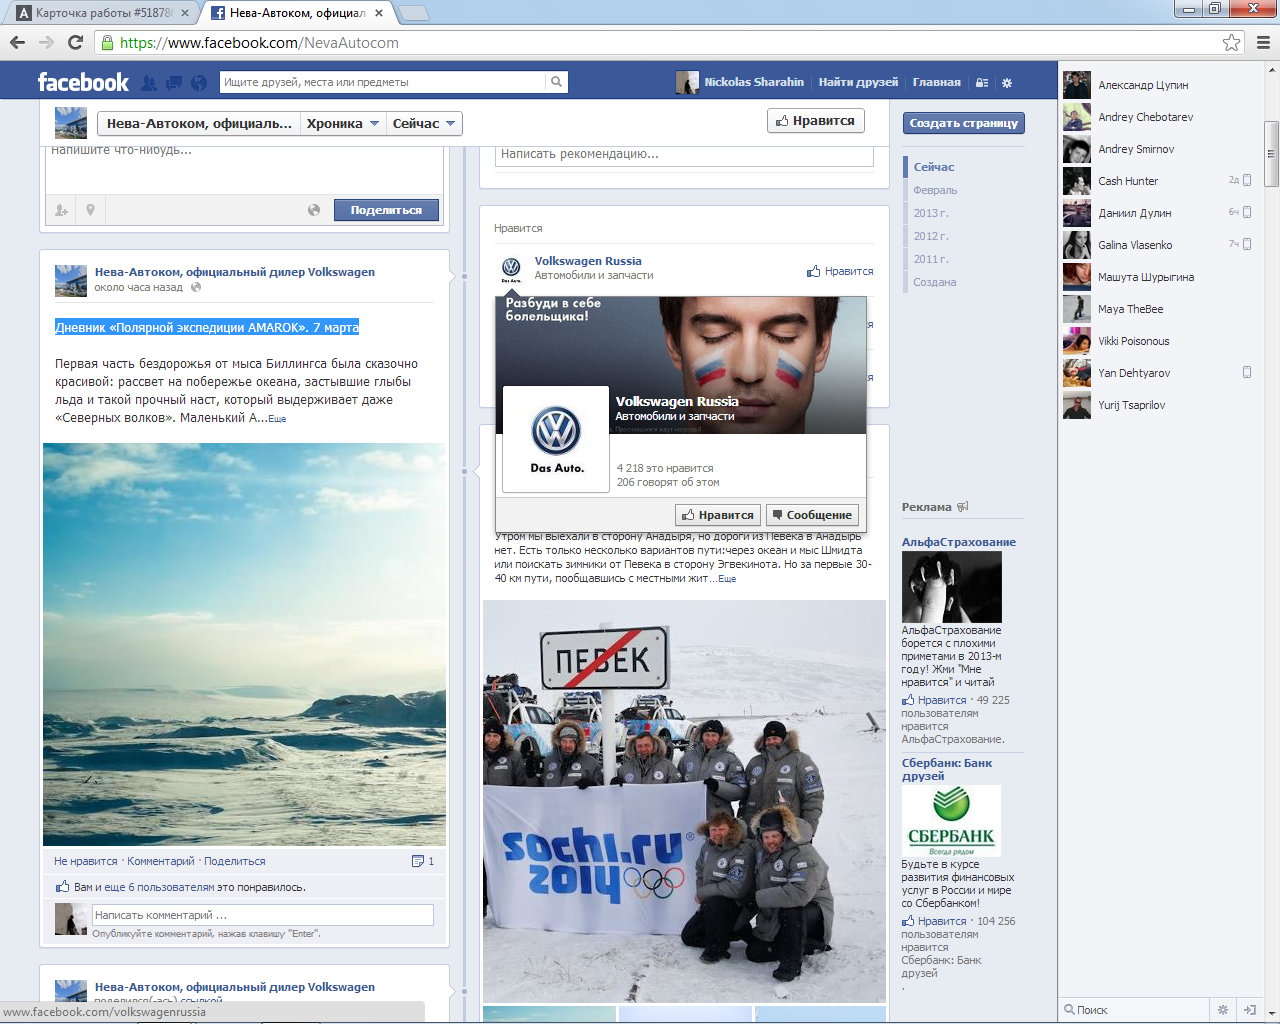Click the search magnifier button
Screen dimensions: 1280x1024
point(556,82)
